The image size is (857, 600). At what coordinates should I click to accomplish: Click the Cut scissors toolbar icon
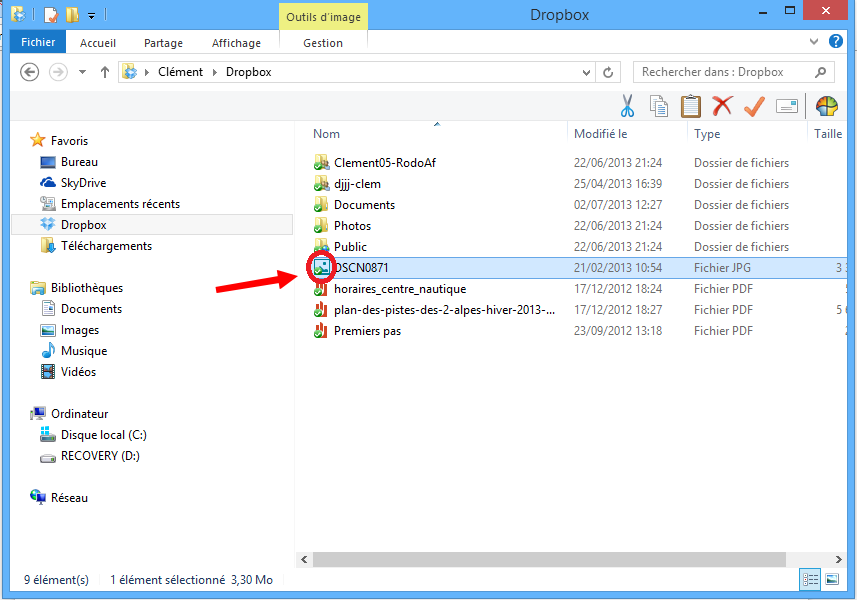627,106
